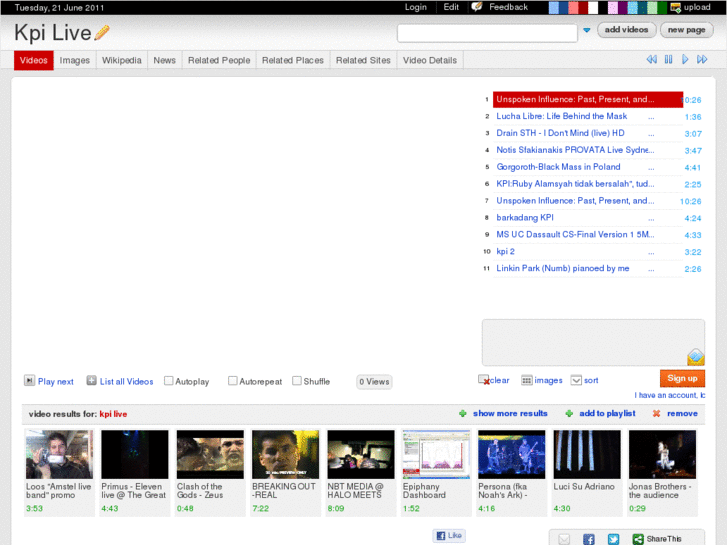
Task: Click the play arrow control
Action: click(685, 59)
